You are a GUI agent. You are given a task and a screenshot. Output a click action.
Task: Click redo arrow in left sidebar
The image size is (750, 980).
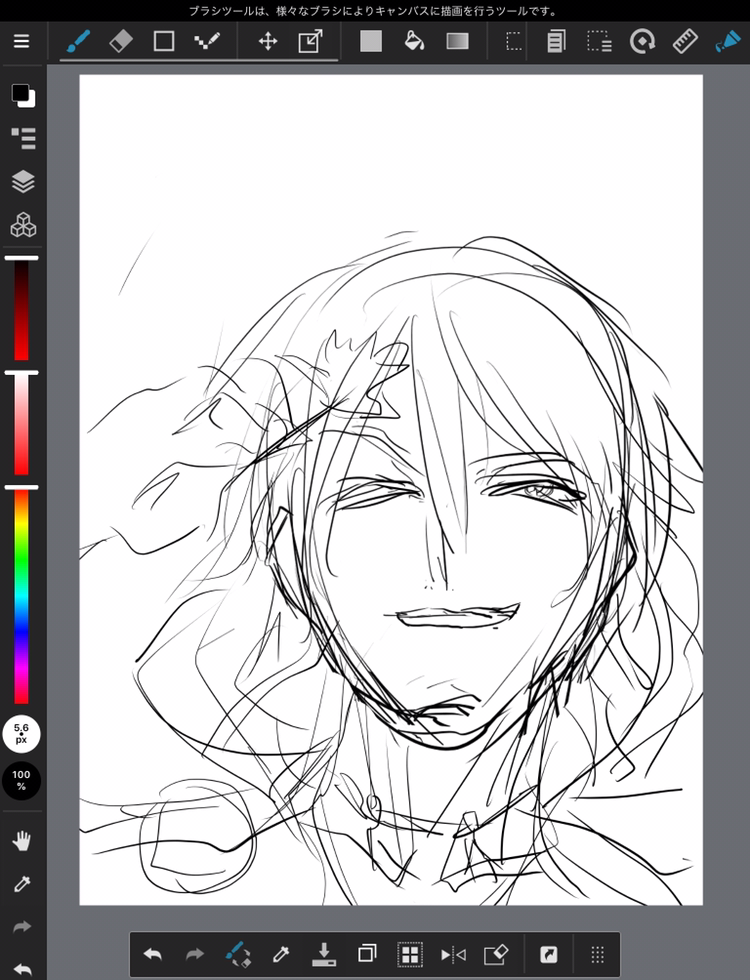pos(22,927)
